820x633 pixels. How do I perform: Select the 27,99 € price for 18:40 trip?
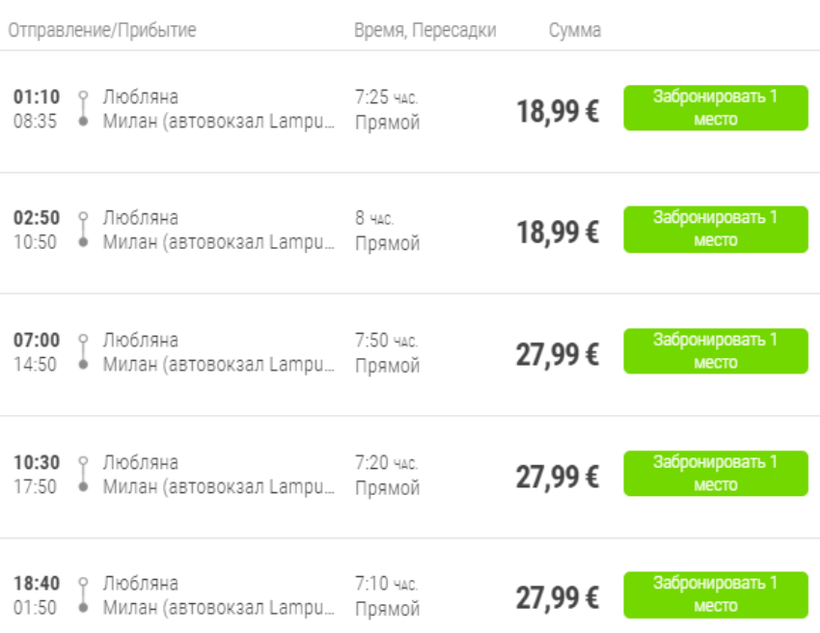point(557,598)
